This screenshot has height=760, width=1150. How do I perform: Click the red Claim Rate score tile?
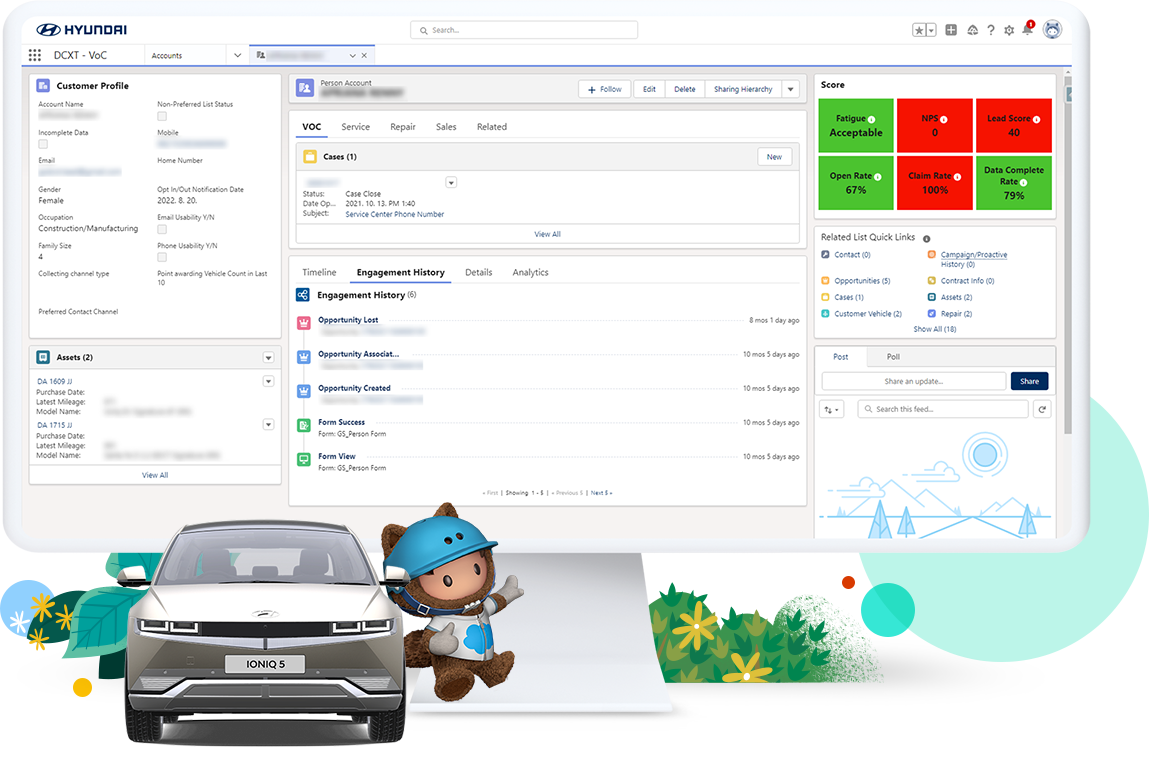click(x=934, y=182)
